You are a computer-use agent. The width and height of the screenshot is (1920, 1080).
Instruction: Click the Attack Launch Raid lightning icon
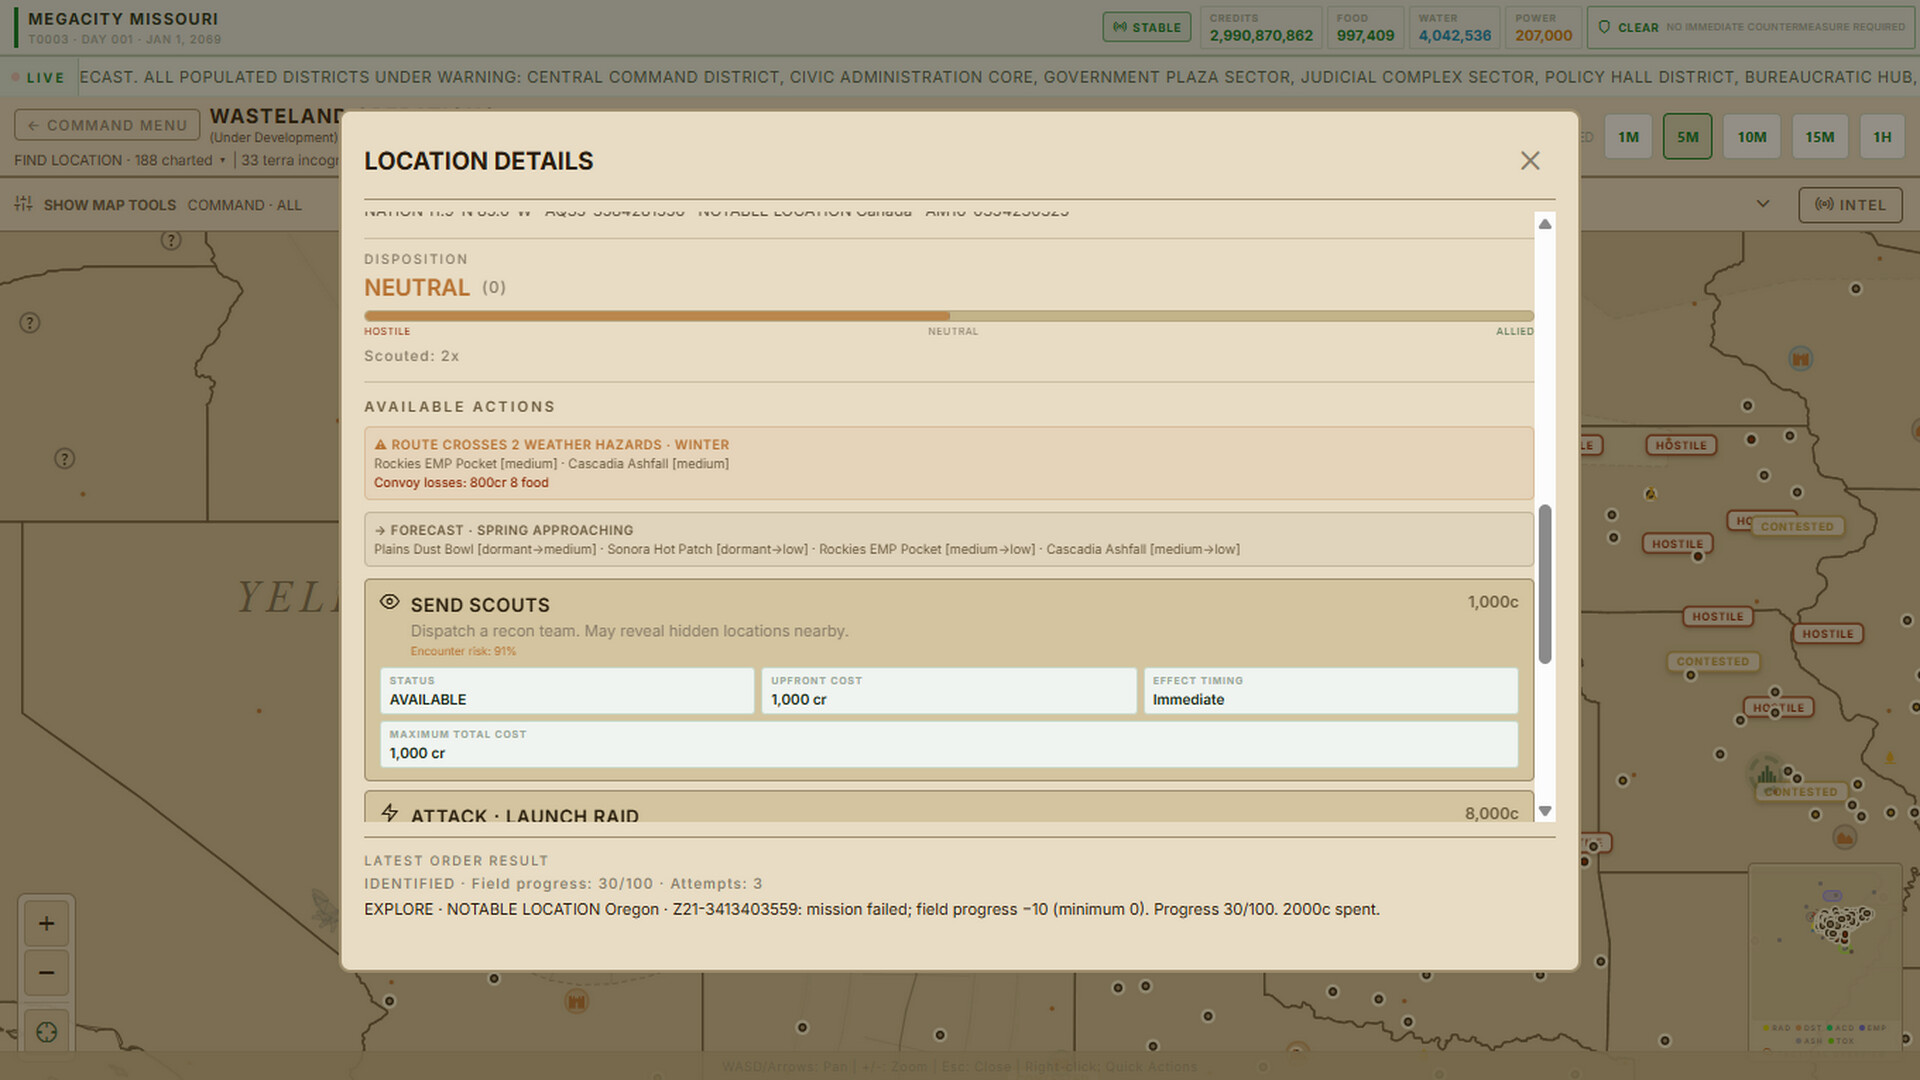(389, 813)
